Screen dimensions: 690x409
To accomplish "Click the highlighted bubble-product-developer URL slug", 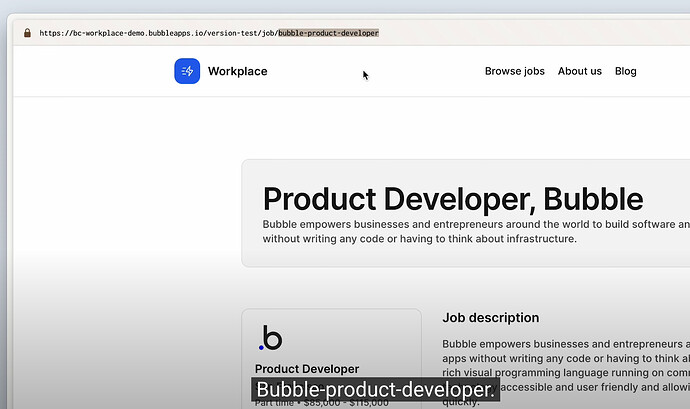I will tap(328, 33).
